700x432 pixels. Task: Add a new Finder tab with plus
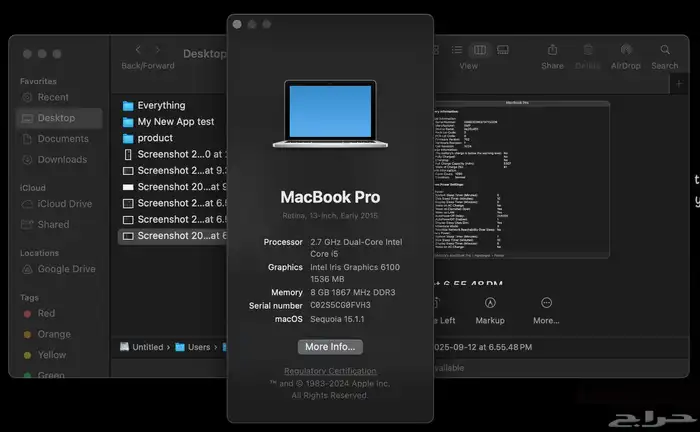679,83
